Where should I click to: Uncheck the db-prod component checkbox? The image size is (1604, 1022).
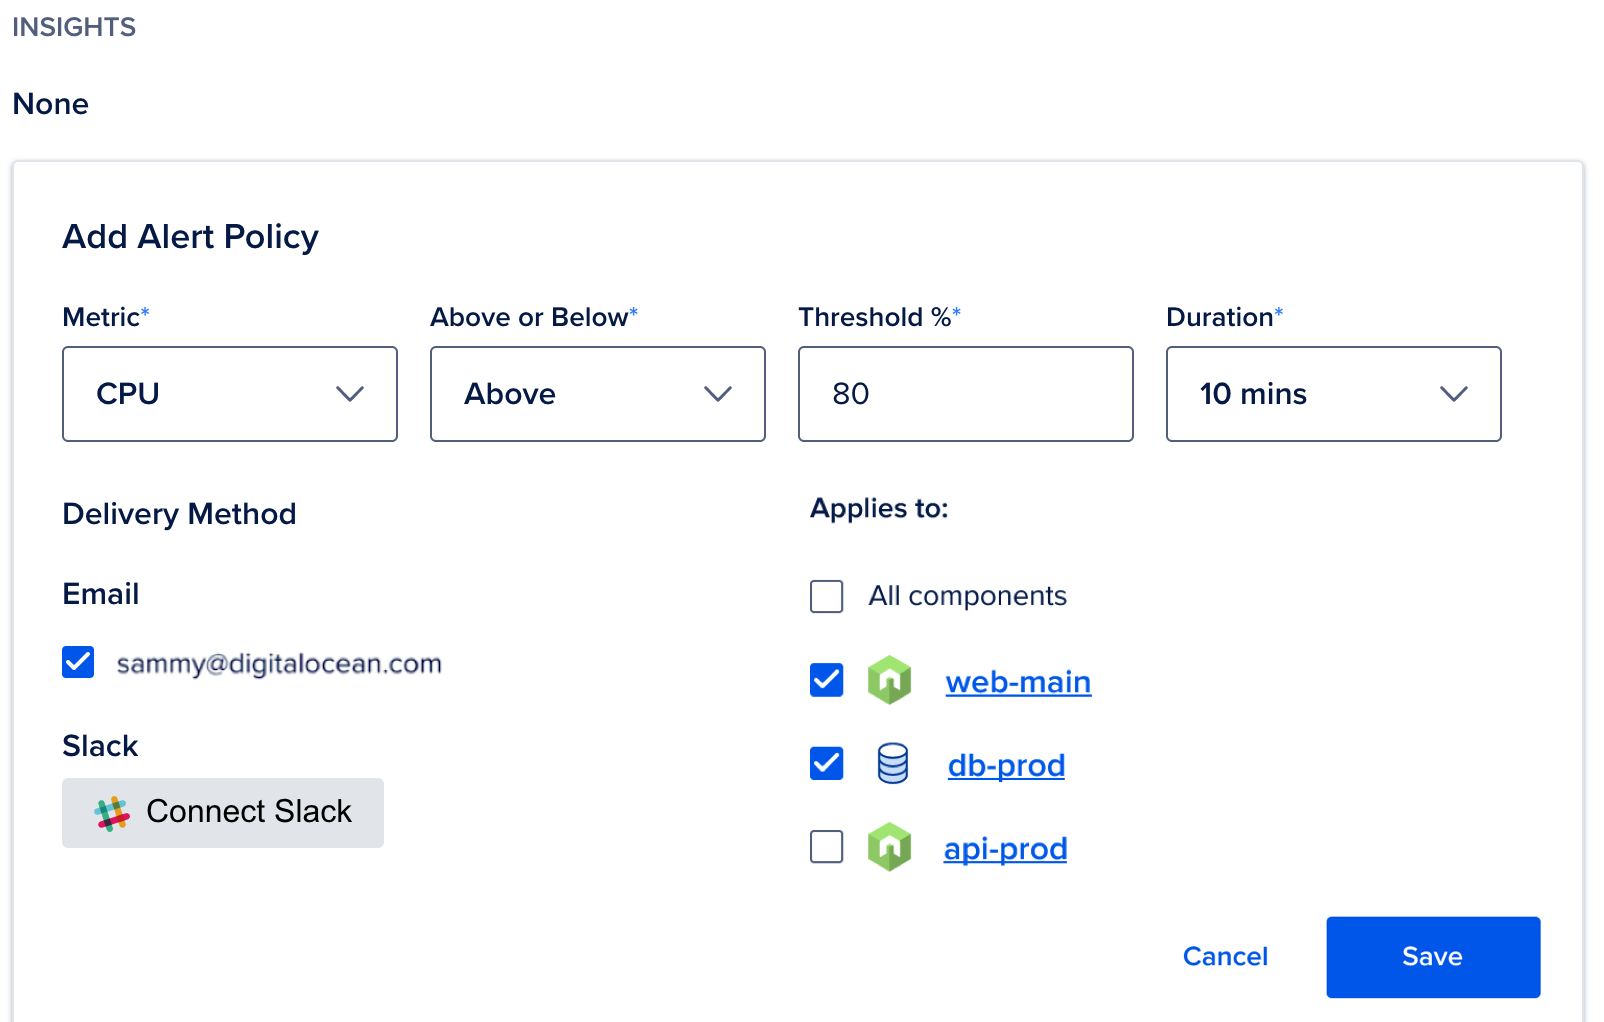pos(827,763)
